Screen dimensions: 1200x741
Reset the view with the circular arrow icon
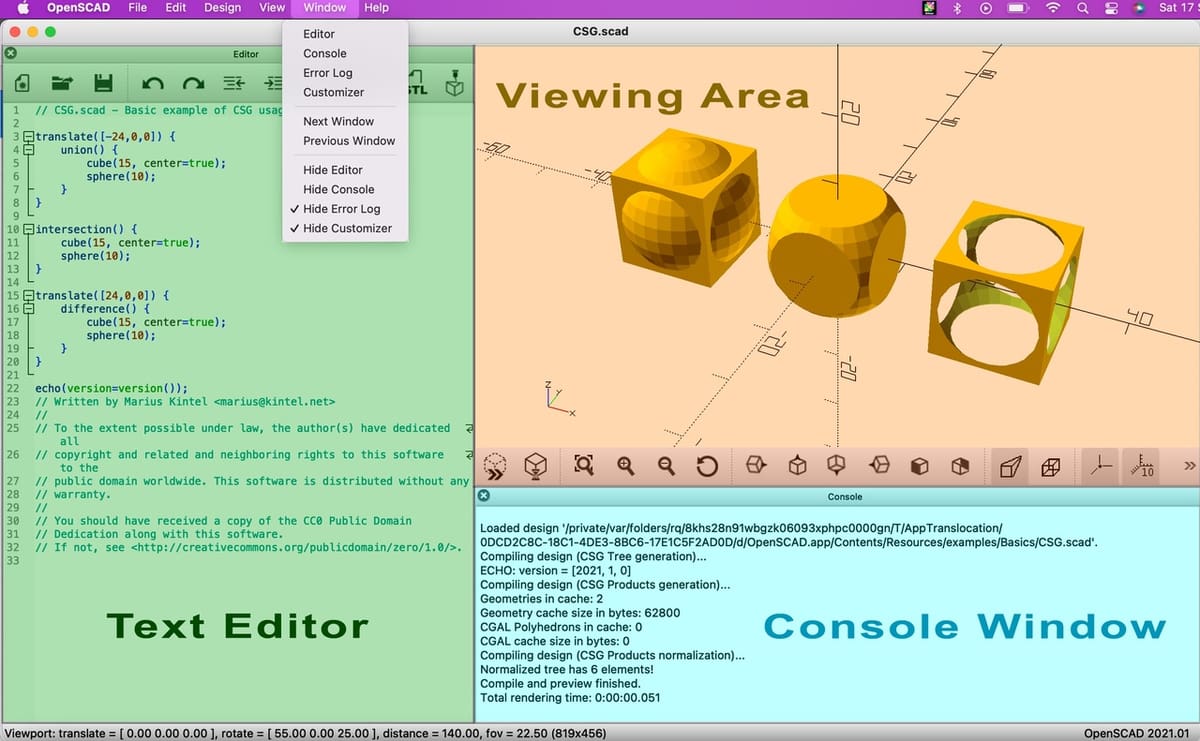click(706, 466)
